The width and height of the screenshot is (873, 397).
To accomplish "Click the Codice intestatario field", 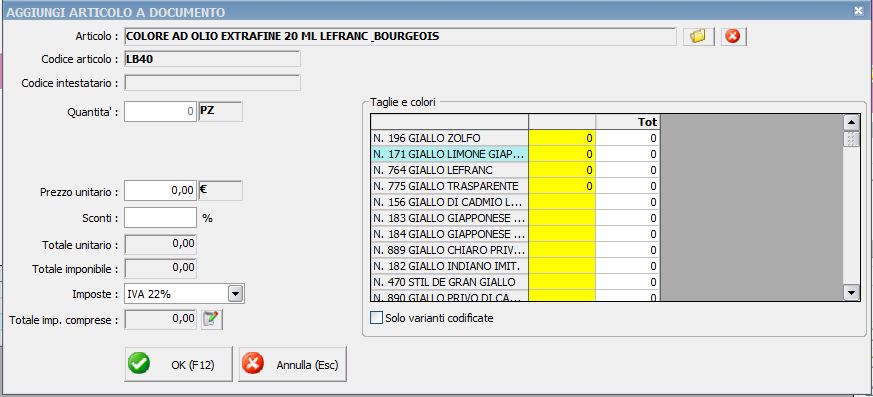I will point(212,83).
